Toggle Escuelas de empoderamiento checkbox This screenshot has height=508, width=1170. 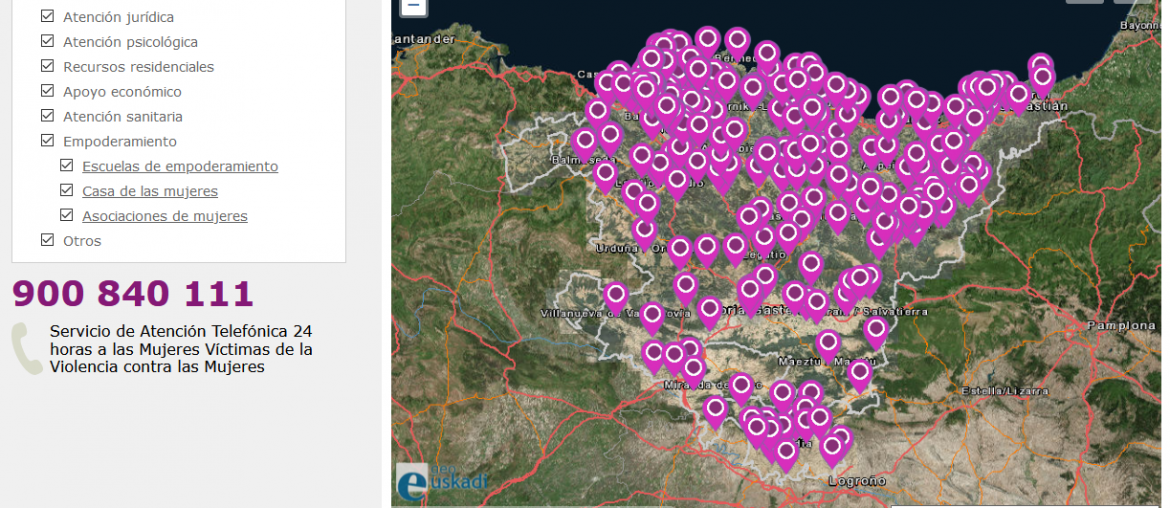pyautogui.click(x=66, y=166)
